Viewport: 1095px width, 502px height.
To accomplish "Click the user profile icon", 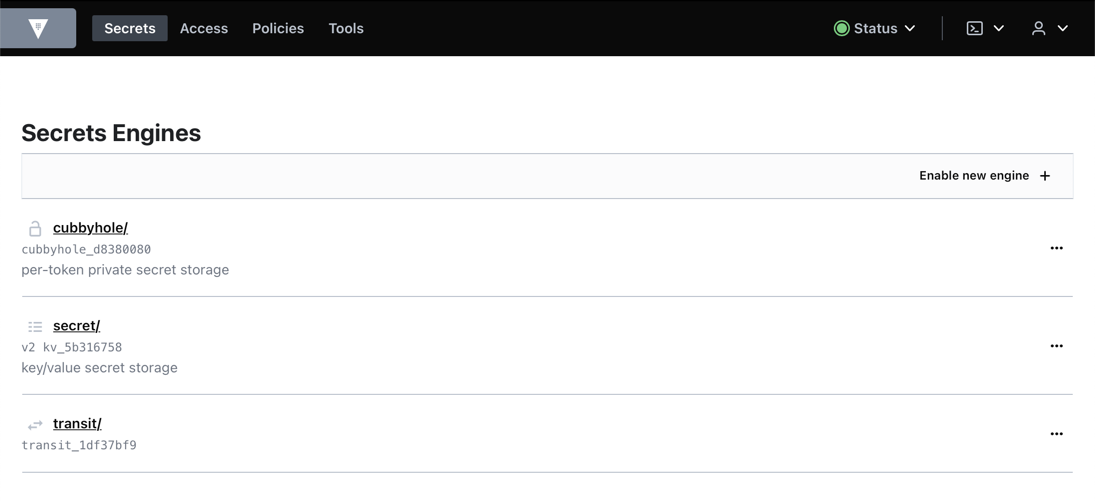I will click(1039, 28).
